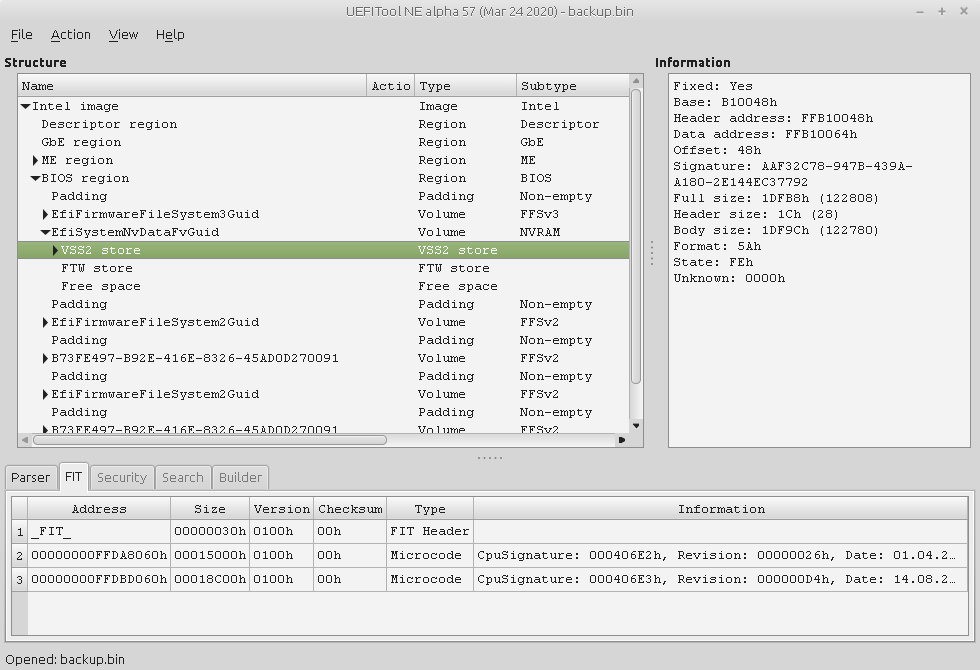Open the Action menu

[x=70, y=34]
